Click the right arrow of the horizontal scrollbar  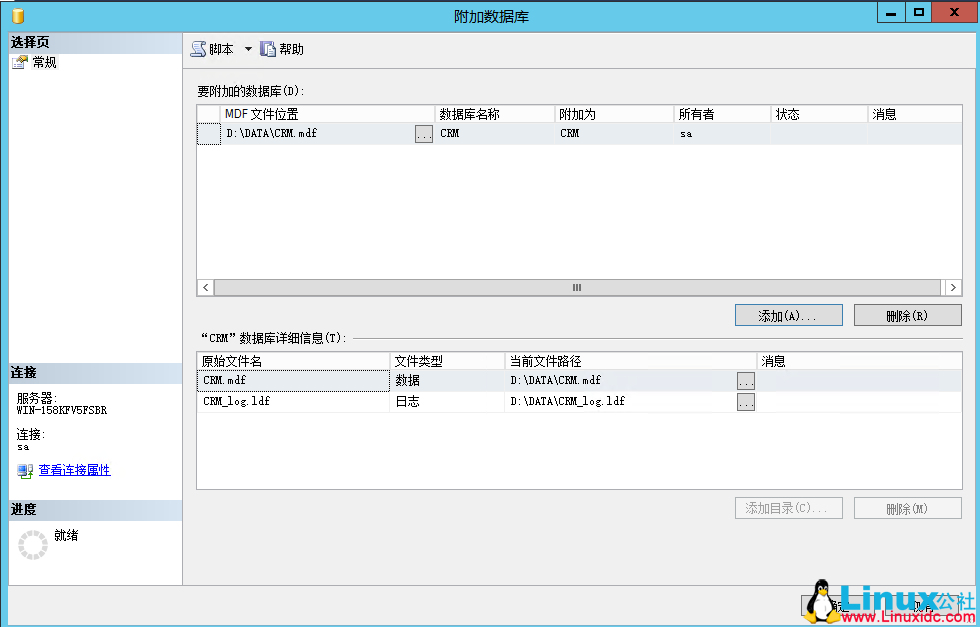(x=952, y=287)
